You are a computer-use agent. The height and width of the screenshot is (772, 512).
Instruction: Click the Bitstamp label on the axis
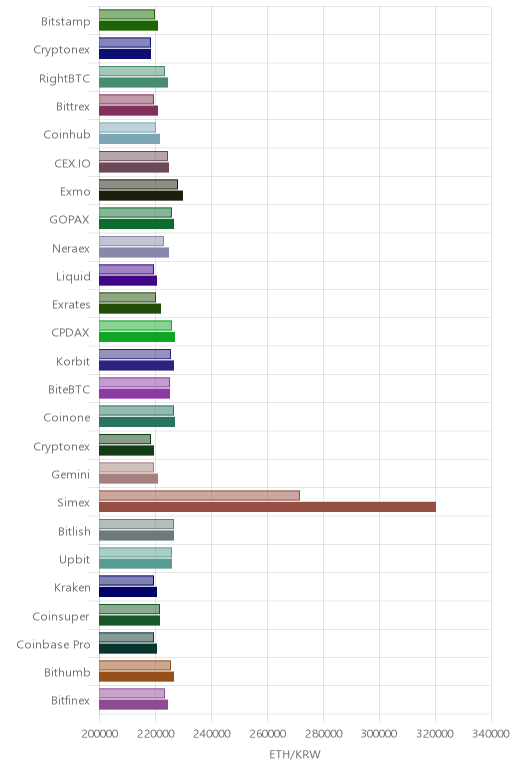pos(65,22)
